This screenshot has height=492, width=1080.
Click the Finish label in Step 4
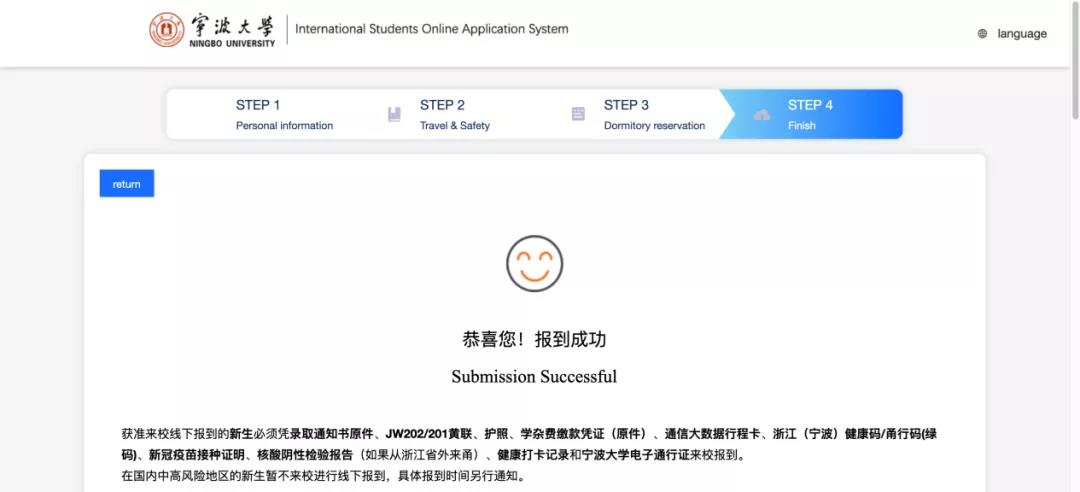click(801, 126)
